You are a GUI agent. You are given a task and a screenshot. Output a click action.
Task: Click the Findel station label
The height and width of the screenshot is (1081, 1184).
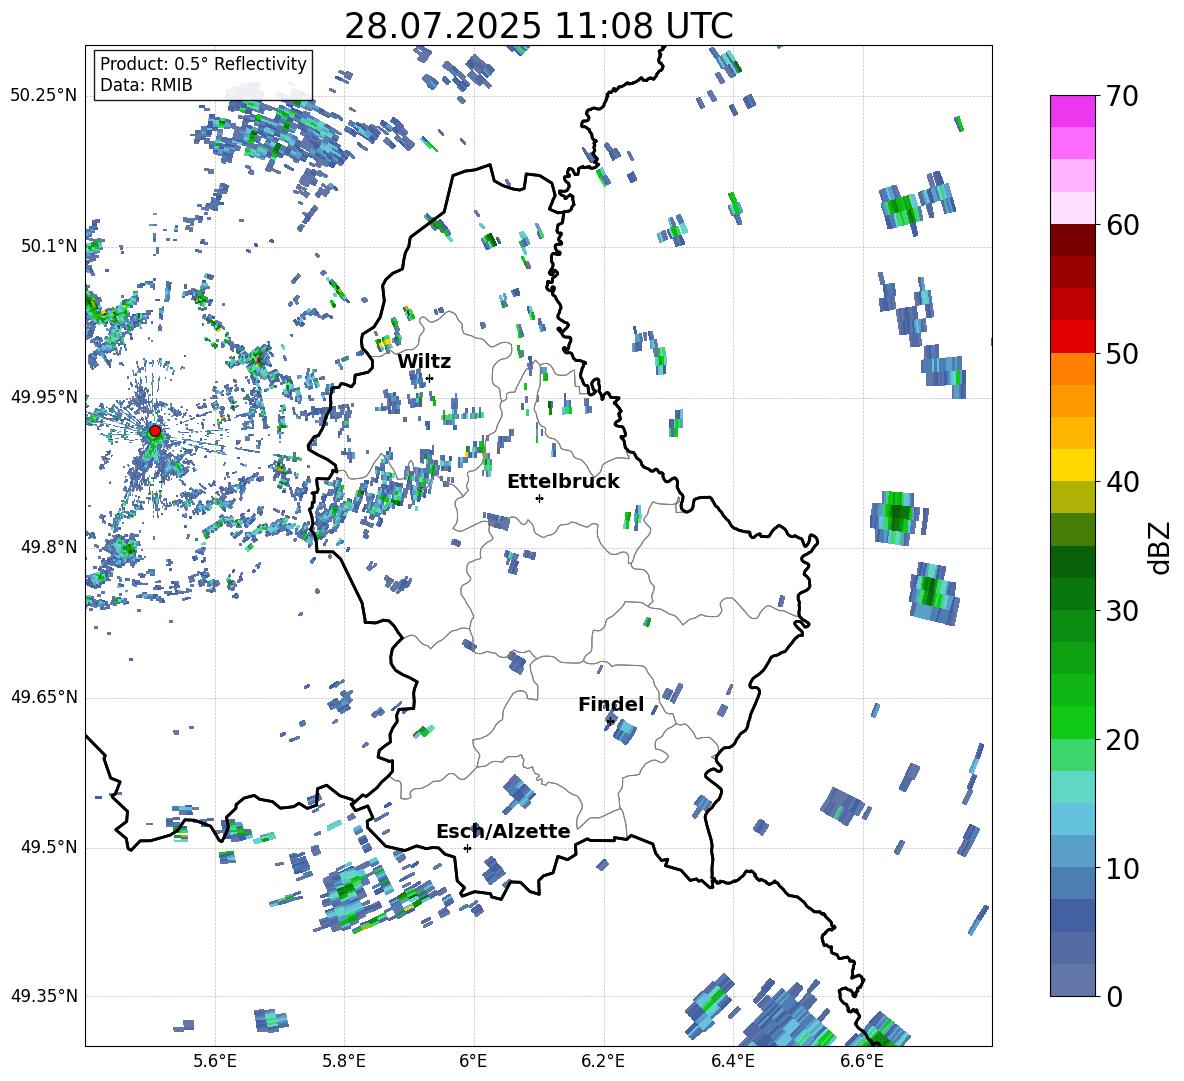[611, 704]
